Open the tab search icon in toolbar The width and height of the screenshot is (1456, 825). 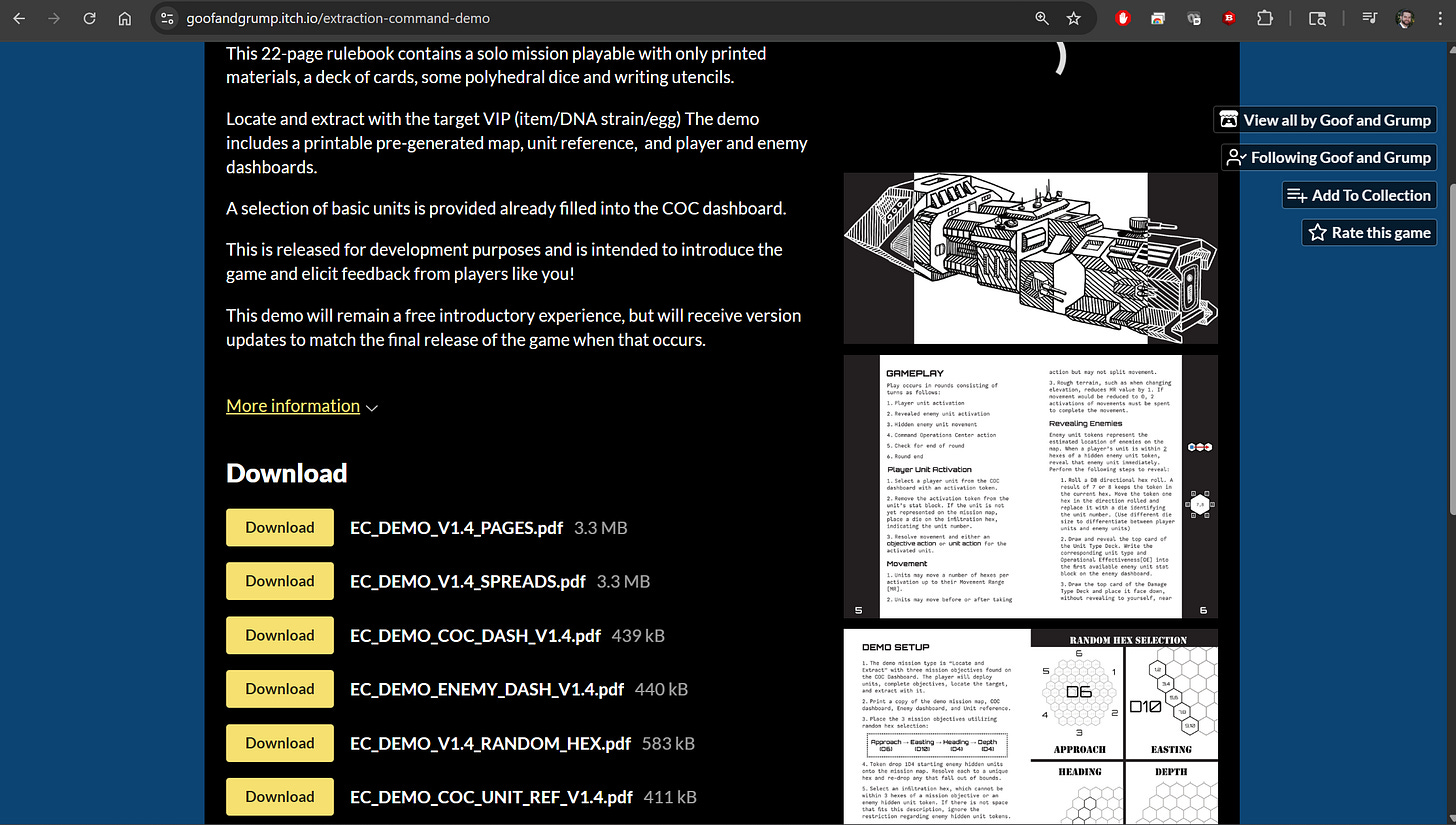tap(1318, 18)
